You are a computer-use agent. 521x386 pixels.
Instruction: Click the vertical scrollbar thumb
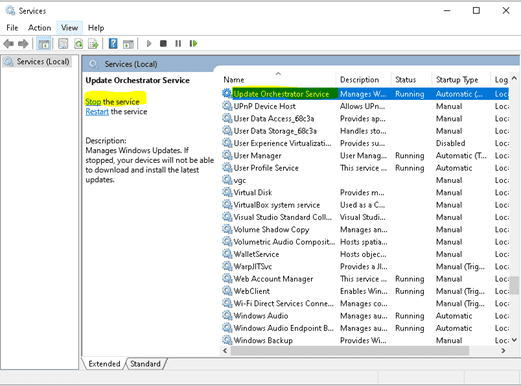click(x=515, y=285)
